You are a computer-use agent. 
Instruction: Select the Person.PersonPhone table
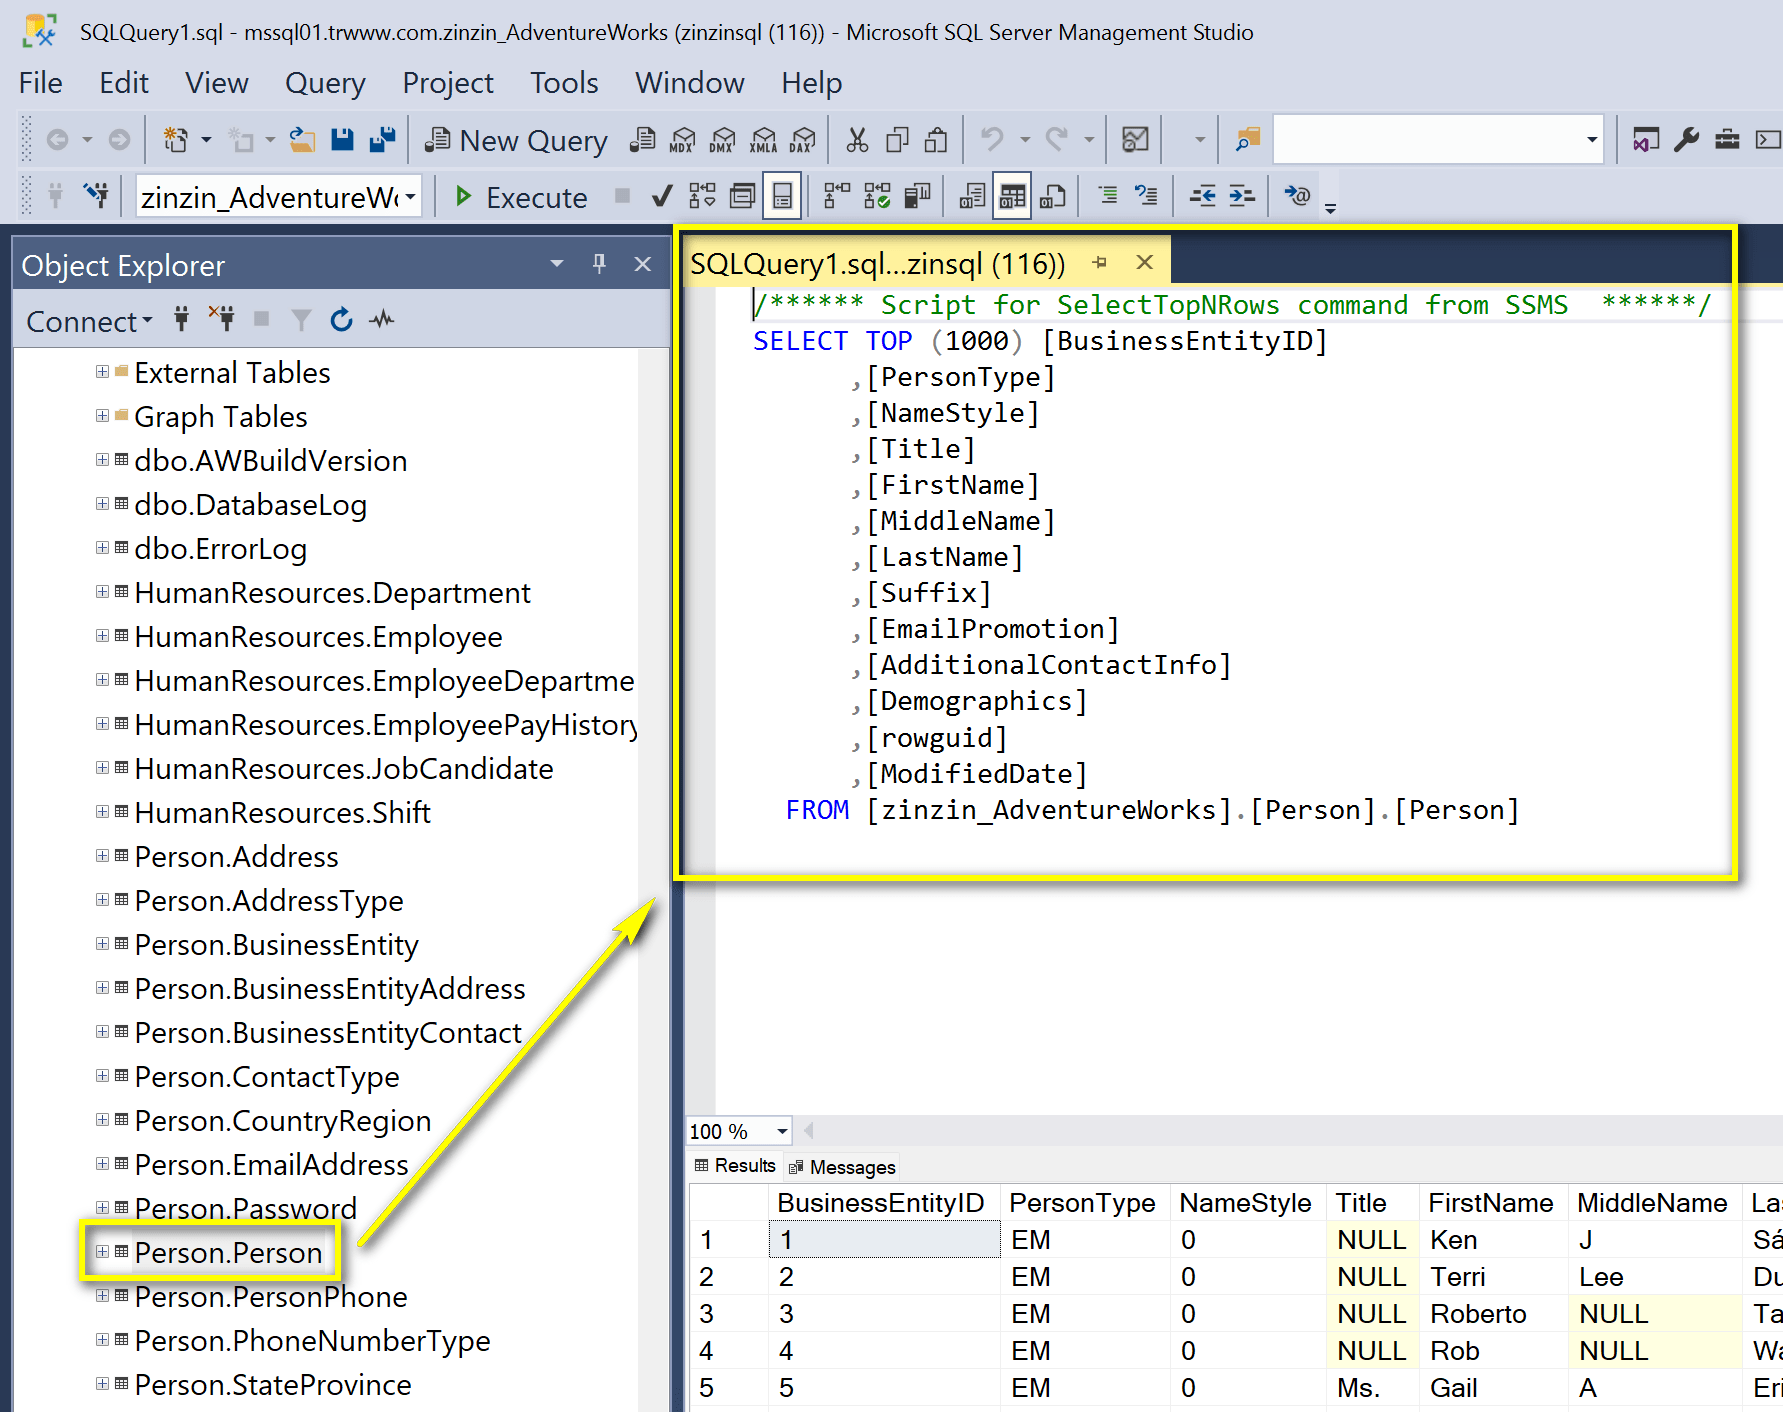click(x=271, y=1297)
